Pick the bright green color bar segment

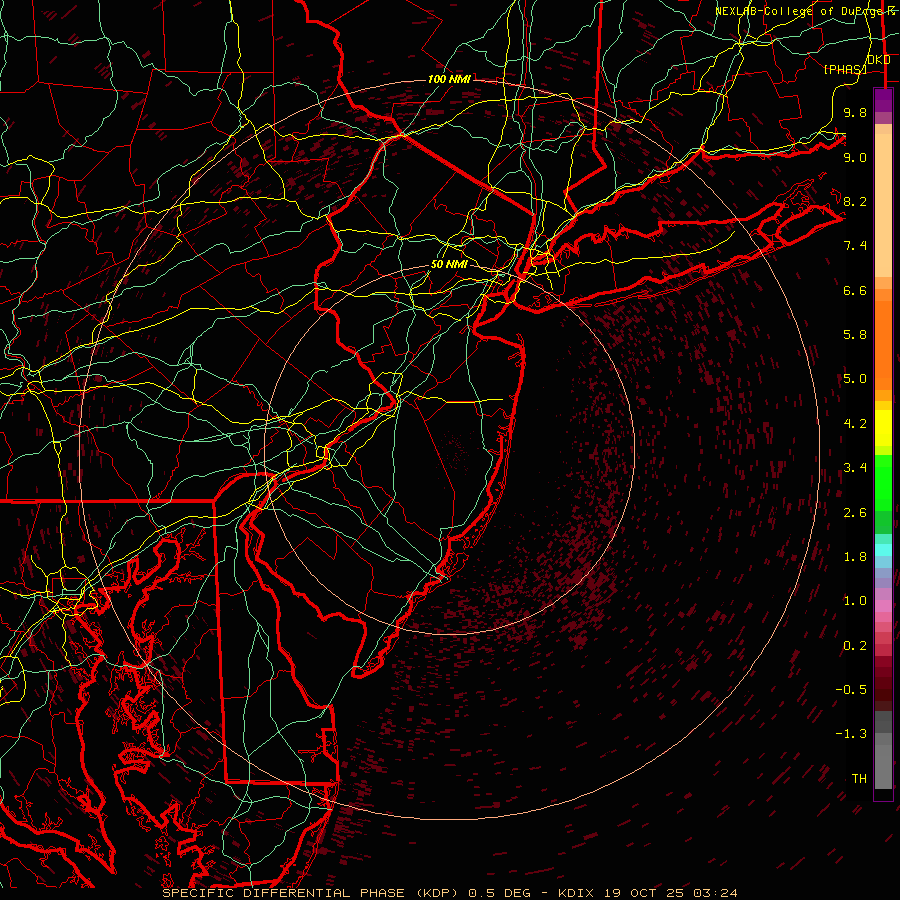tap(883, 482)
